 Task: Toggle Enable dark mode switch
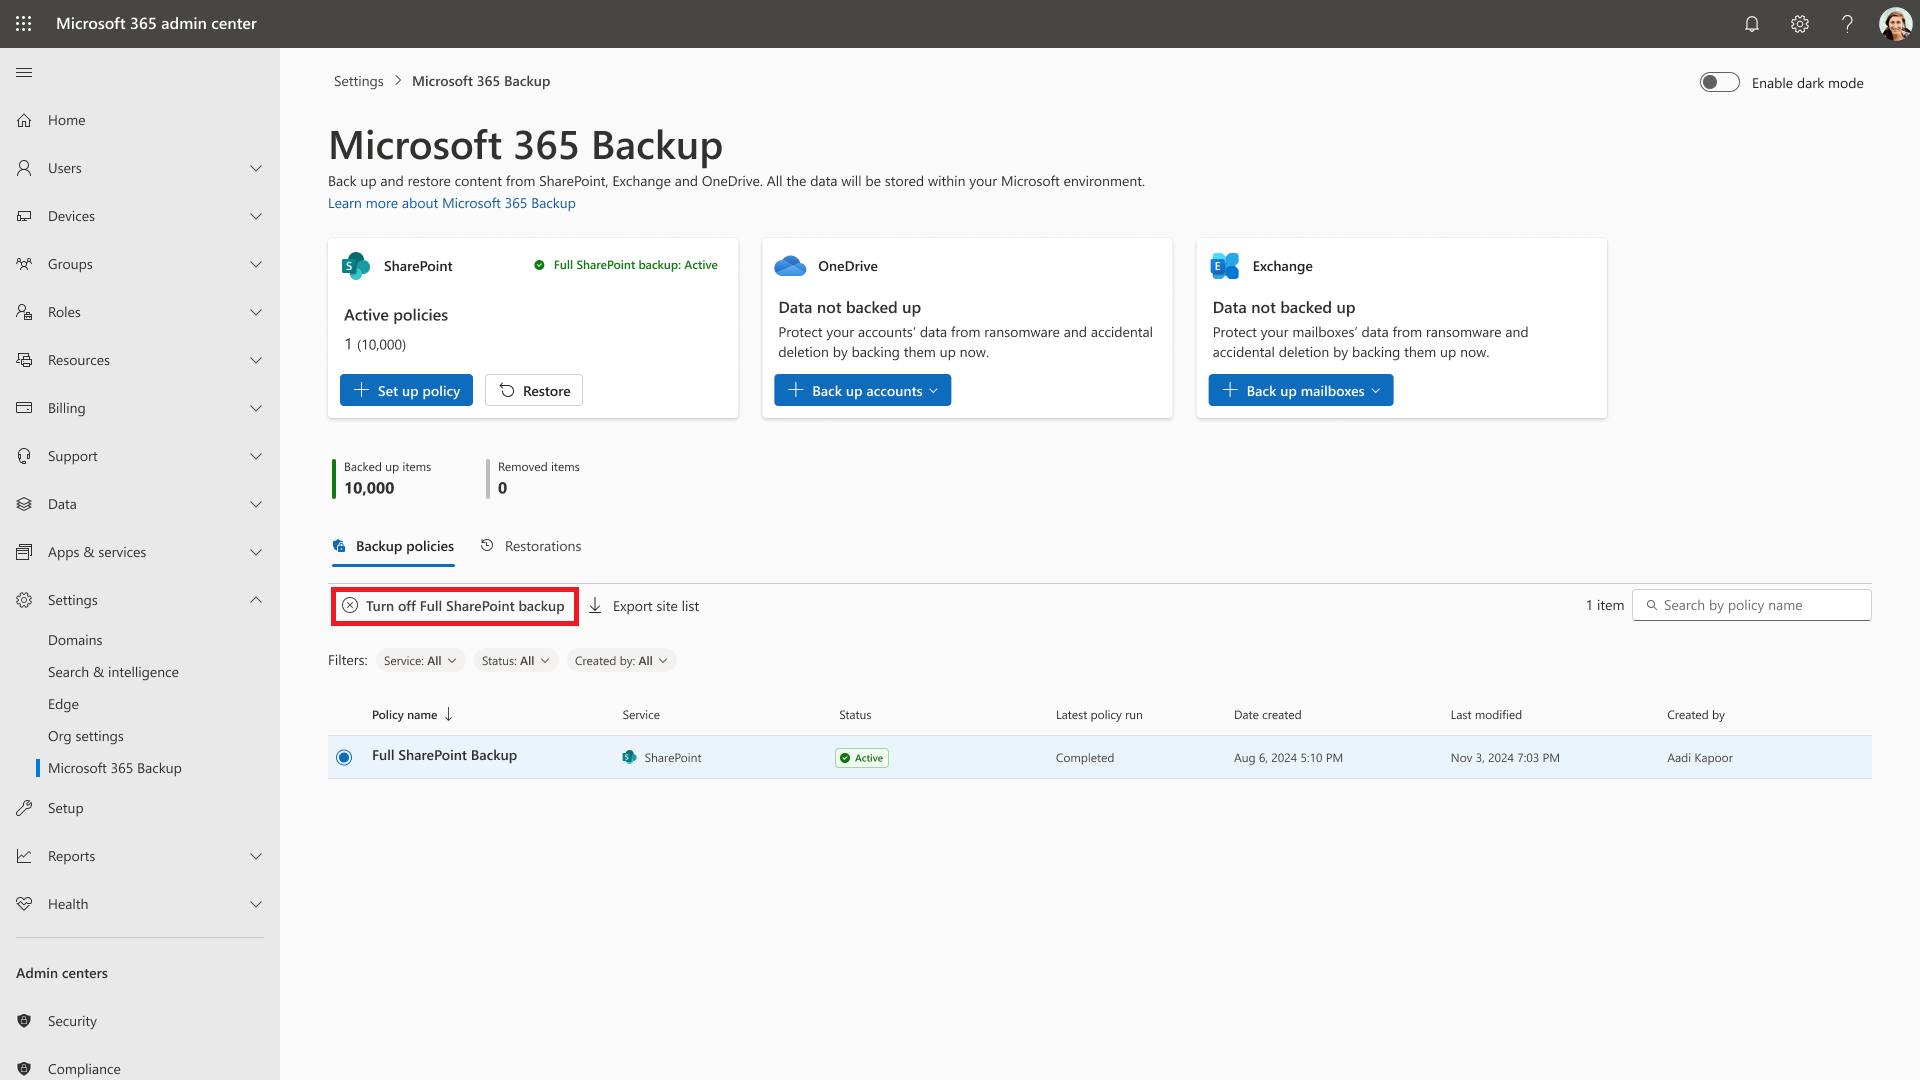click(1719, 82)
